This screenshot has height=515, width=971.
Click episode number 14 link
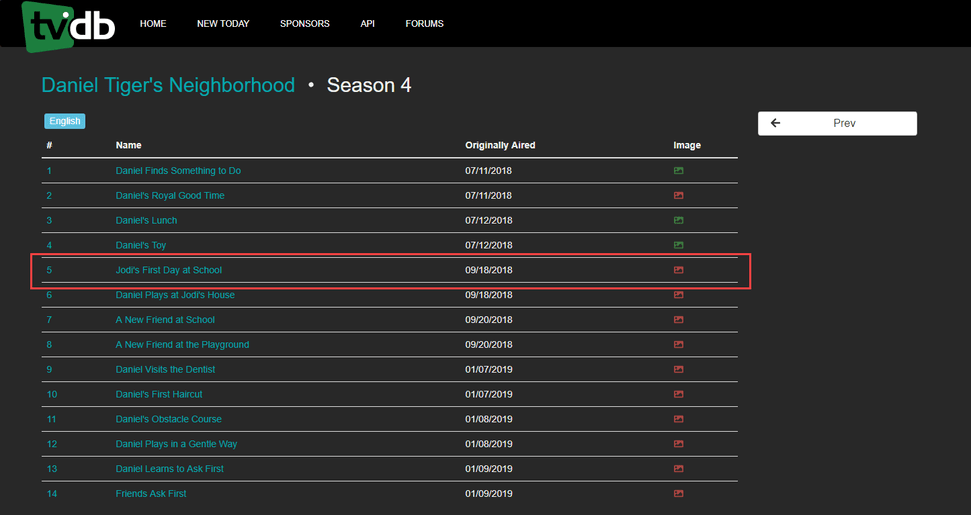click(x=52, y=493)
